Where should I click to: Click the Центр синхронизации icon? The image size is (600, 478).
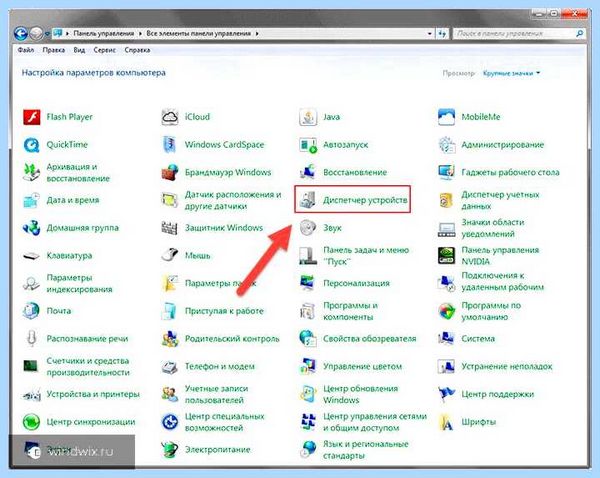point(32,422)
